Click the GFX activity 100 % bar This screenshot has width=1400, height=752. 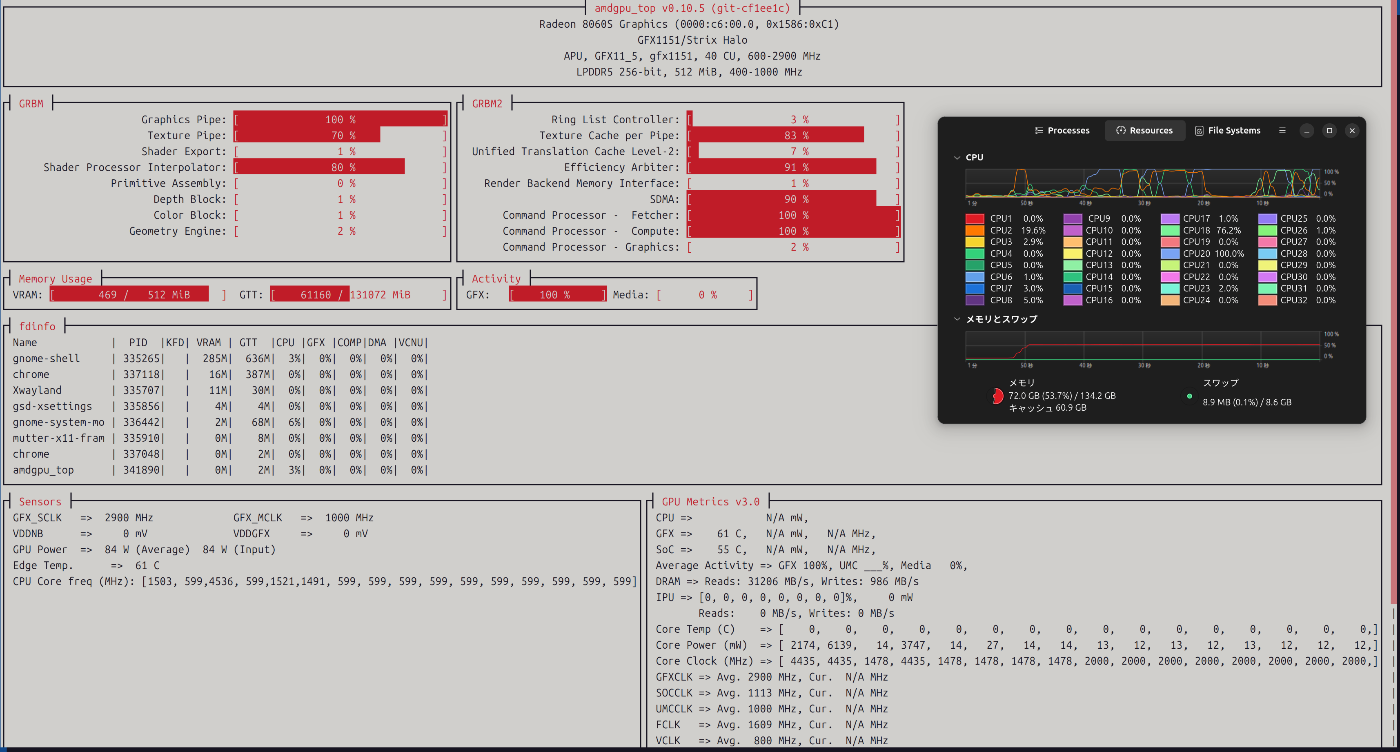(558, 295)
